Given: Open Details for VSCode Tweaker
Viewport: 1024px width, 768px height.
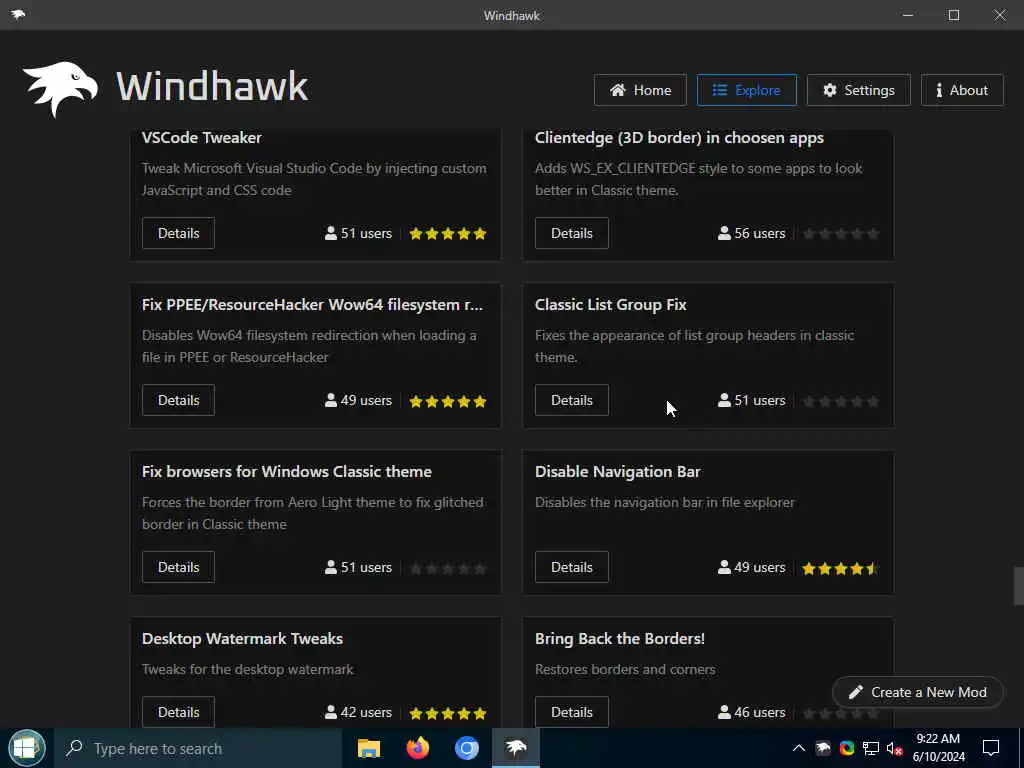Looking at the screenshot, I should point(178,233).
